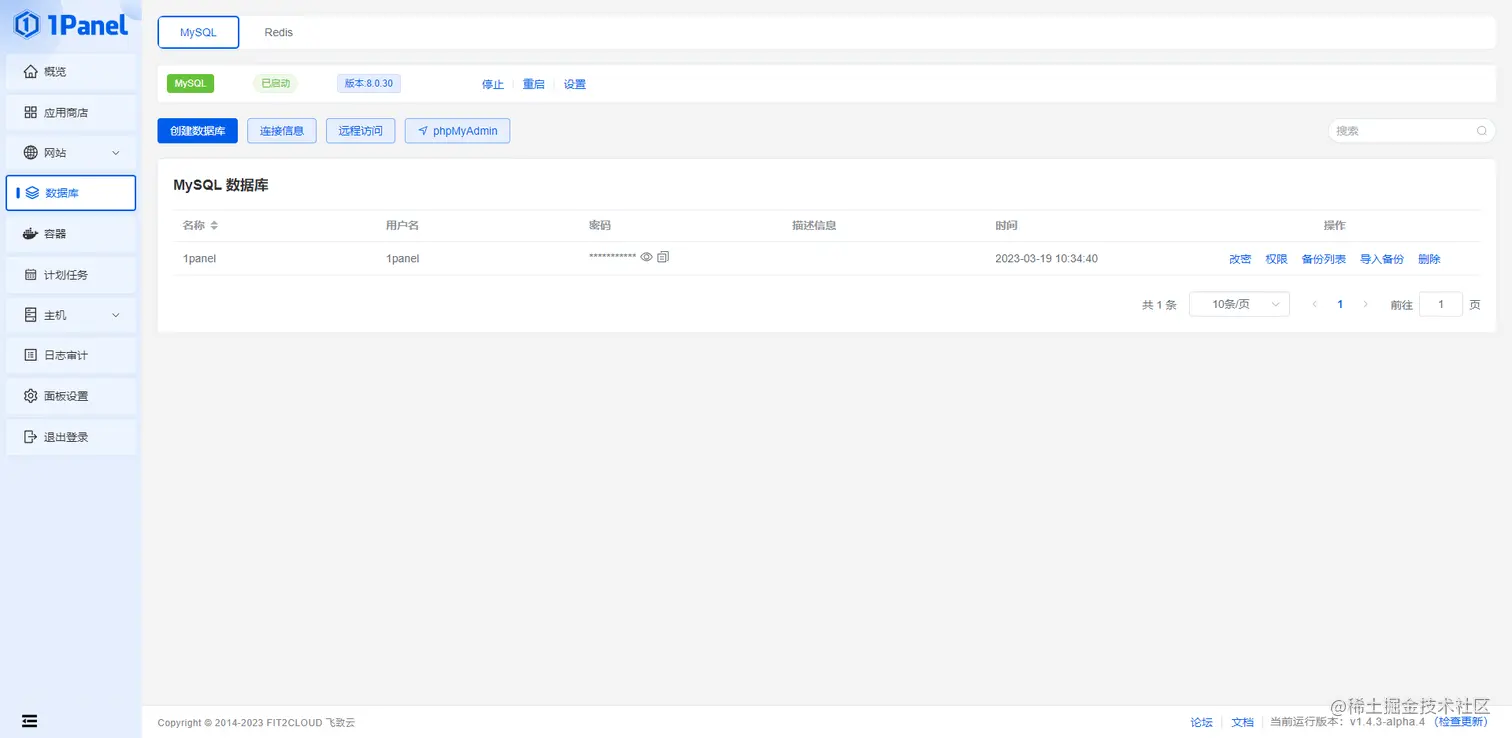Click the 1Panel logo
The width and height of the screenshot is (1512, 738).
[70, 24]
